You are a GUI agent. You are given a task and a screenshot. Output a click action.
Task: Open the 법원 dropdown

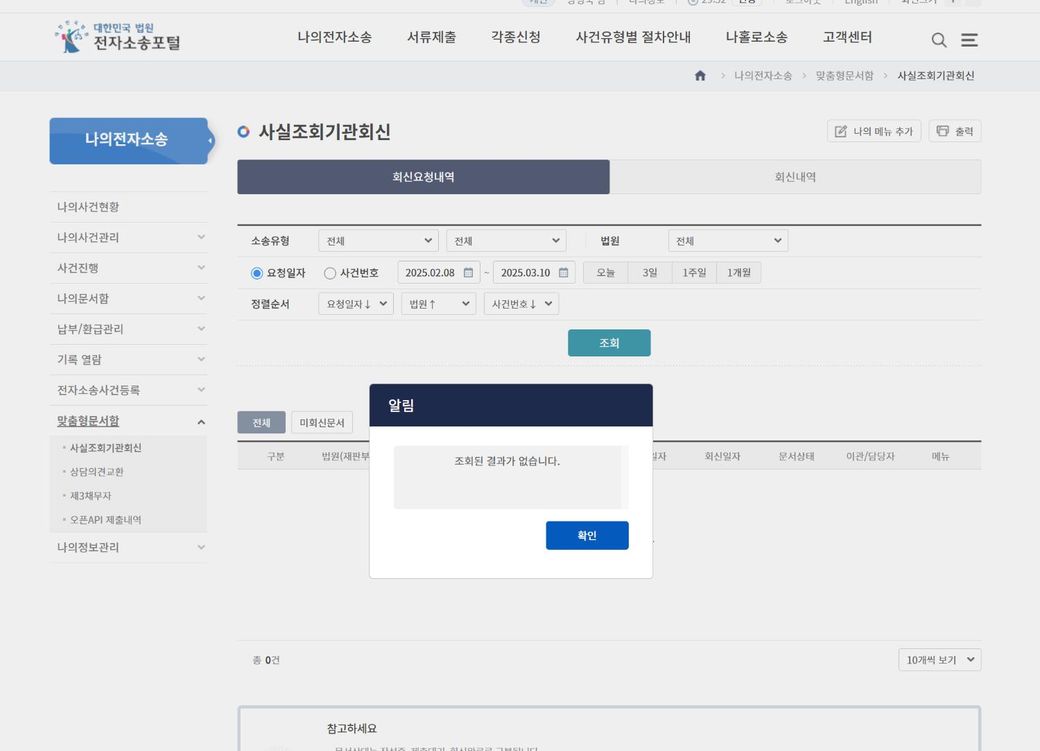click(727, 241)
